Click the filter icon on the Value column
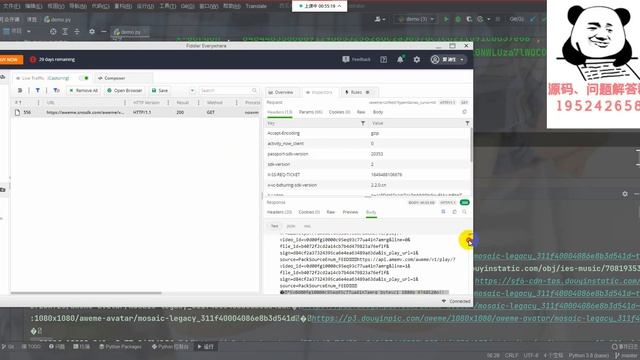 pos(467,123)
